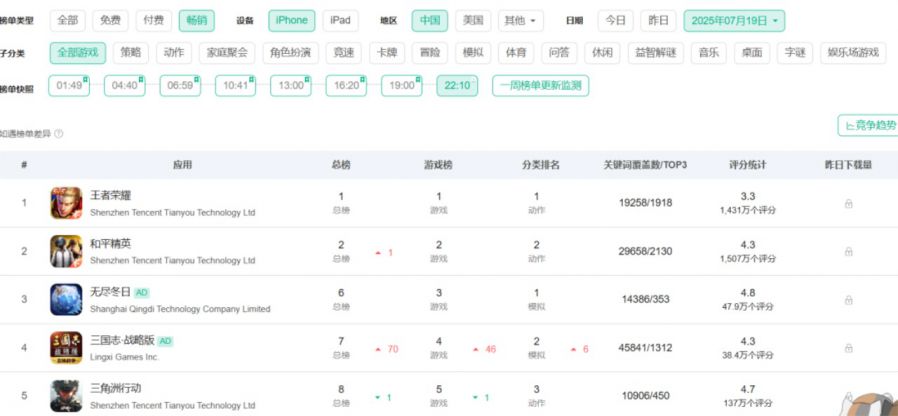Select the 畅销 chart type filter
This screenshot has height=416, width=898.
[196, 21]
